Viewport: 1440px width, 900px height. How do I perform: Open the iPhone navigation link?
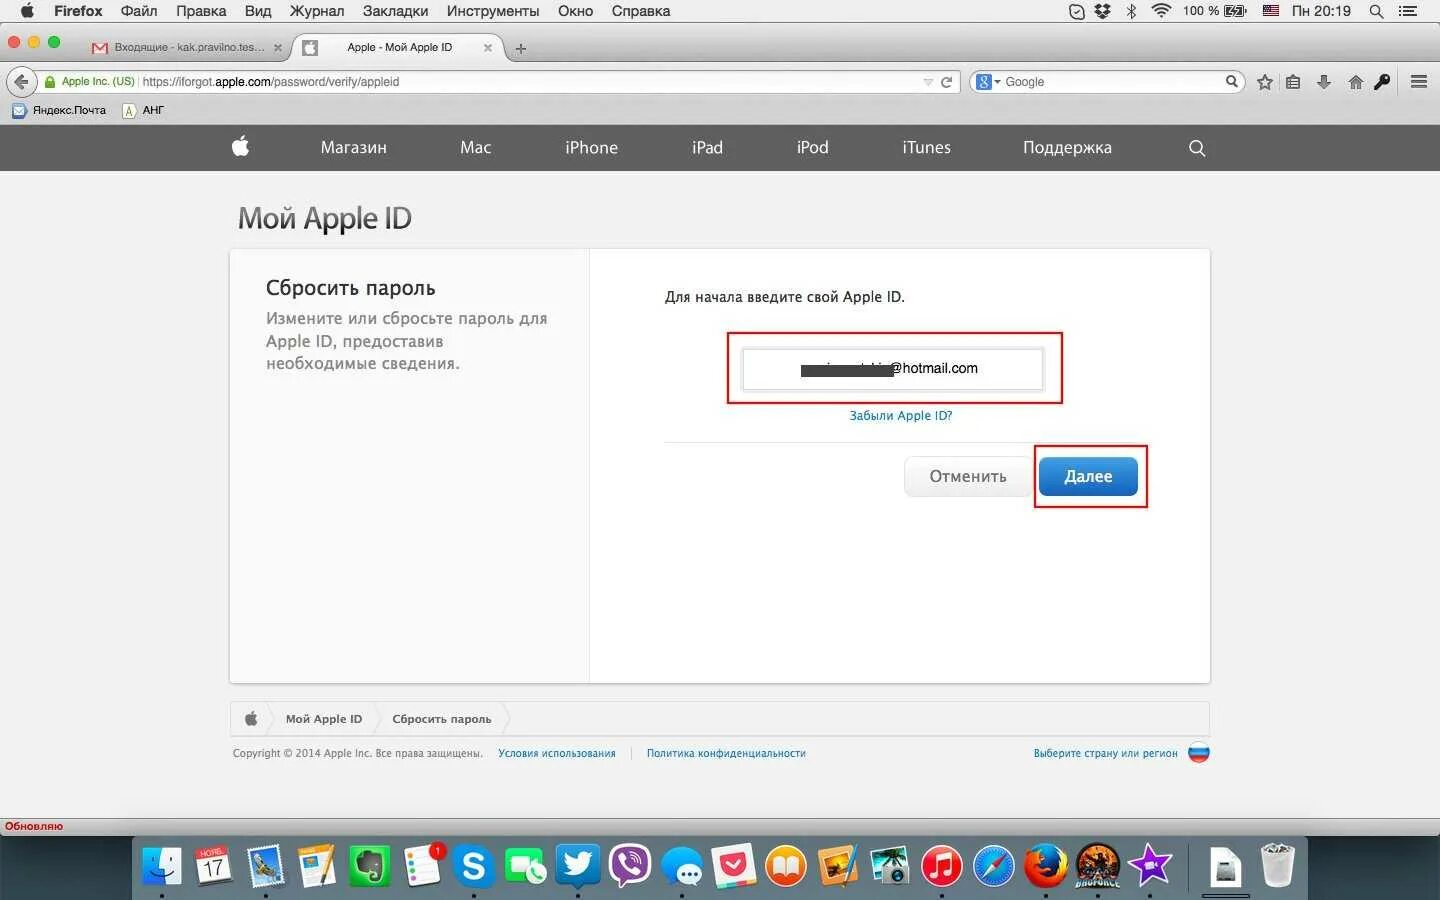pyautogui.click(x=592, y=148)
